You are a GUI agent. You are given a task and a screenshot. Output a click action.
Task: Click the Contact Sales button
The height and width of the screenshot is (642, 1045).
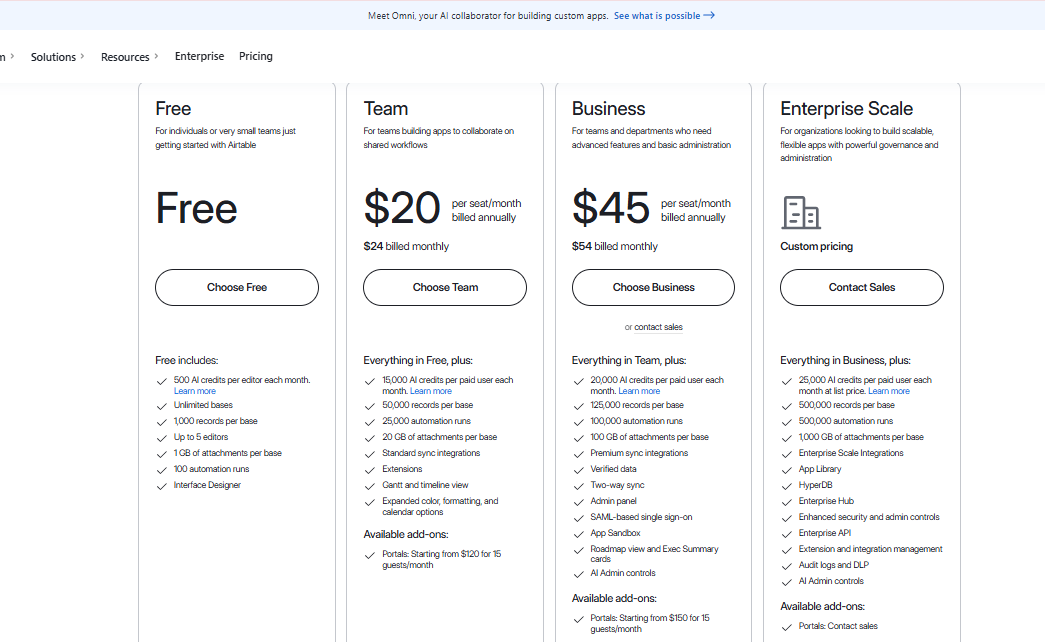862,287
